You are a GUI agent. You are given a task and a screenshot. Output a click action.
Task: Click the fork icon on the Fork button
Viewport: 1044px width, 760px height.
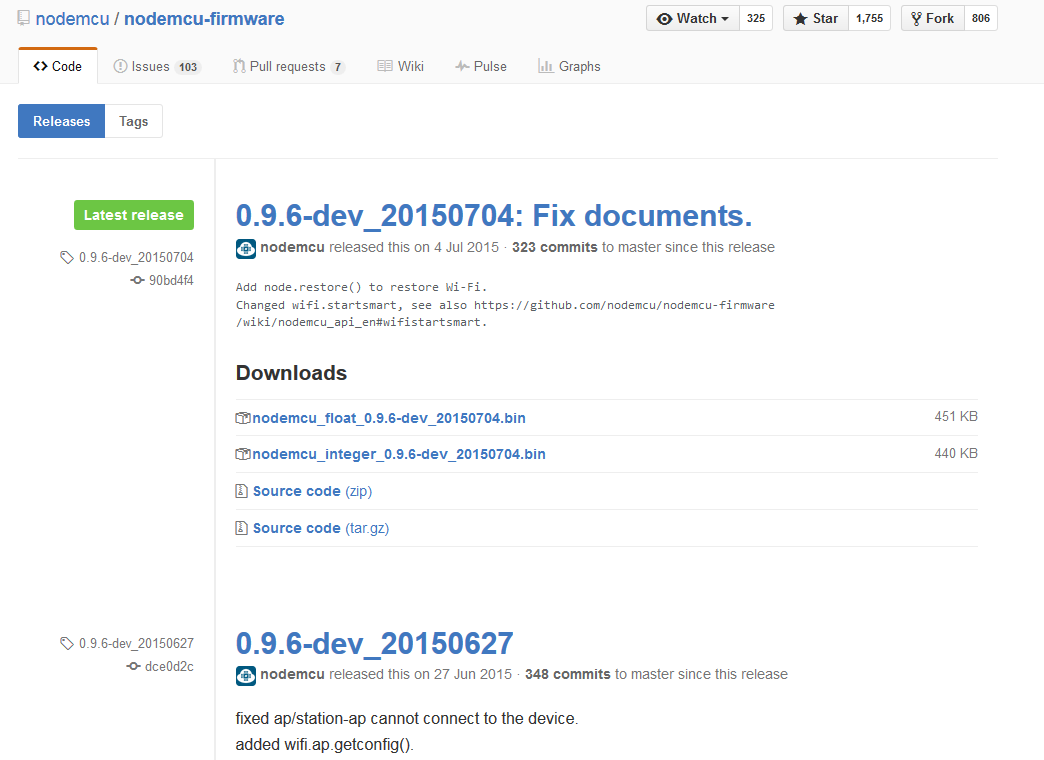point(917,19)
